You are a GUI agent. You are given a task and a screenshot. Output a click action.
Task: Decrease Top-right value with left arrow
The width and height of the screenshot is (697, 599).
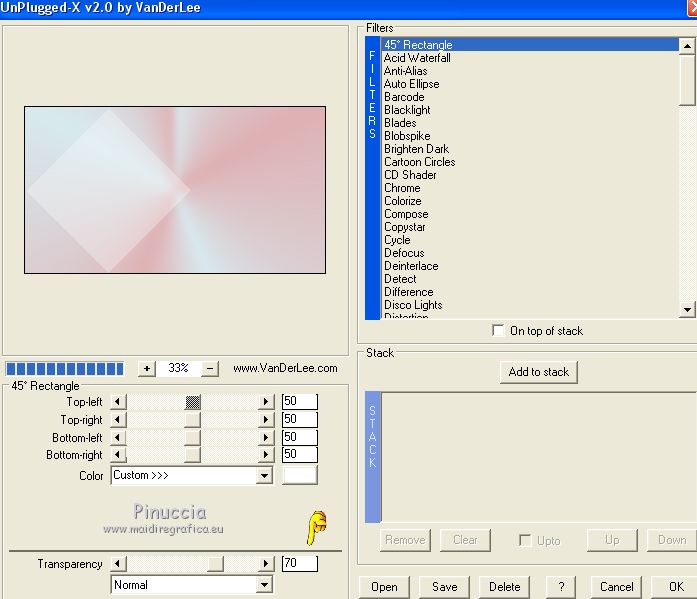(x=118, y=419)
